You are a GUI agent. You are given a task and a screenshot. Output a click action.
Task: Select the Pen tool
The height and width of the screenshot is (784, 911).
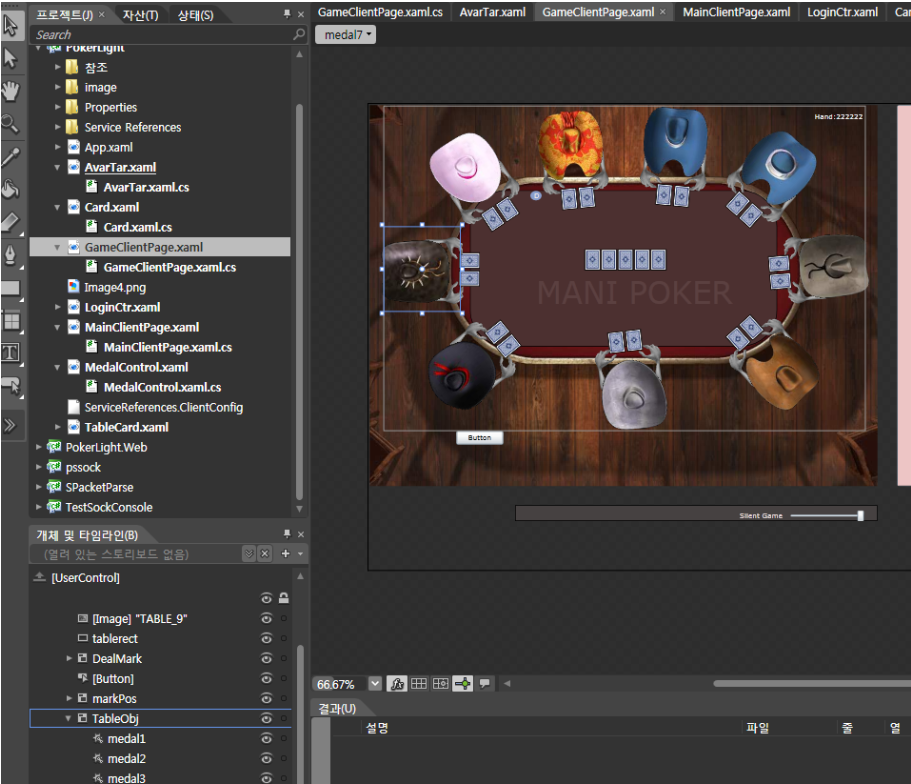click(11, 255)
